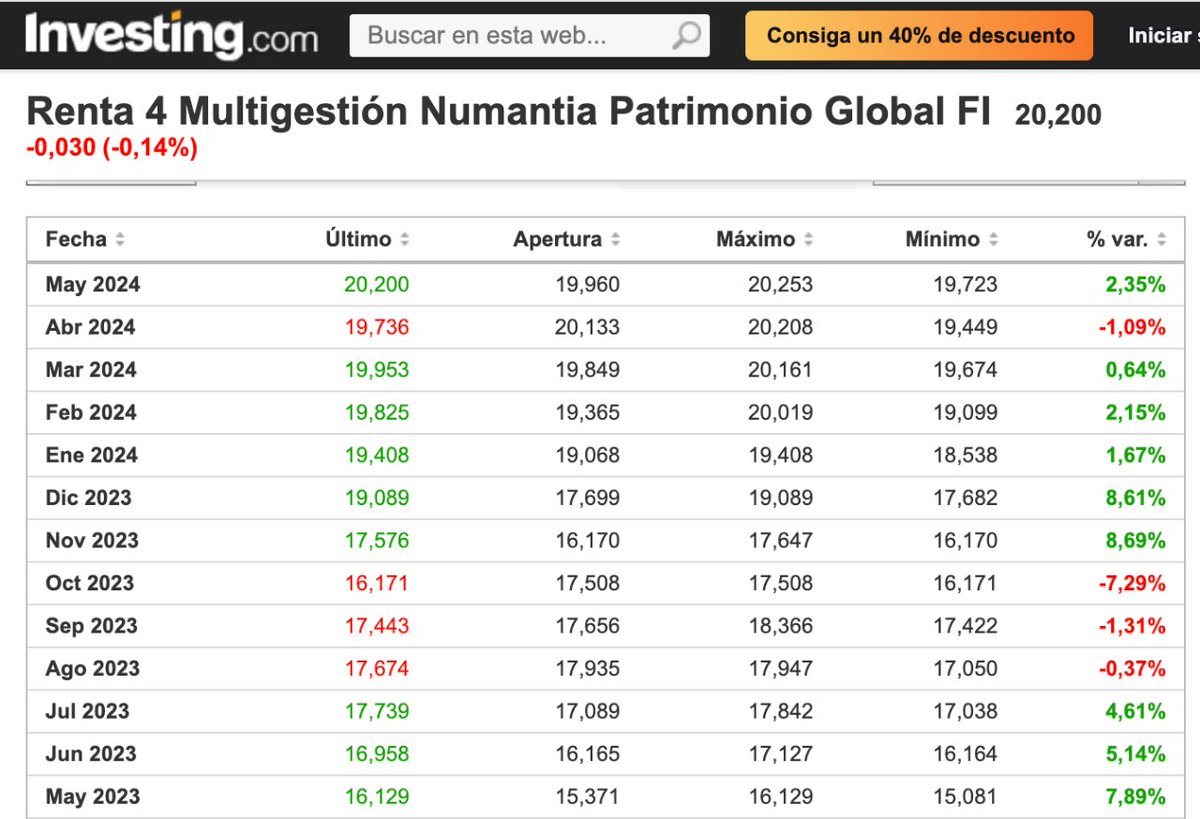Screen dimensions: 1200x819
Task: Select the 'May 2024' date cell
Action: 93,285
